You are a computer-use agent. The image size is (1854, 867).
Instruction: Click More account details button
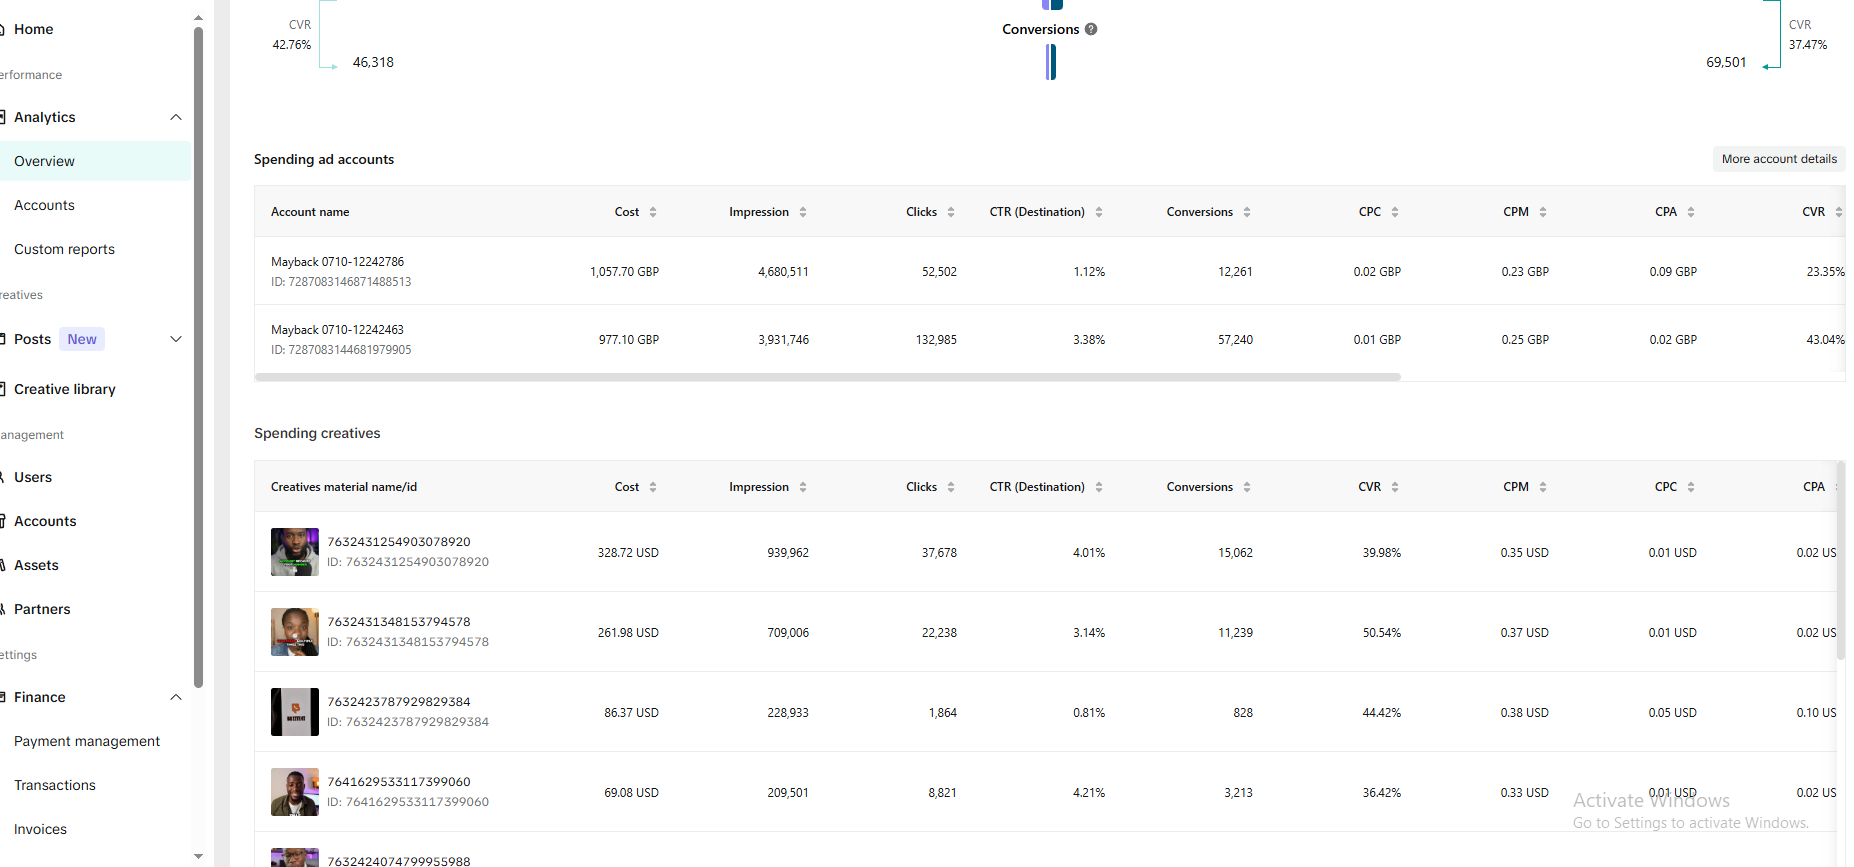click(x=1779, y=159)
